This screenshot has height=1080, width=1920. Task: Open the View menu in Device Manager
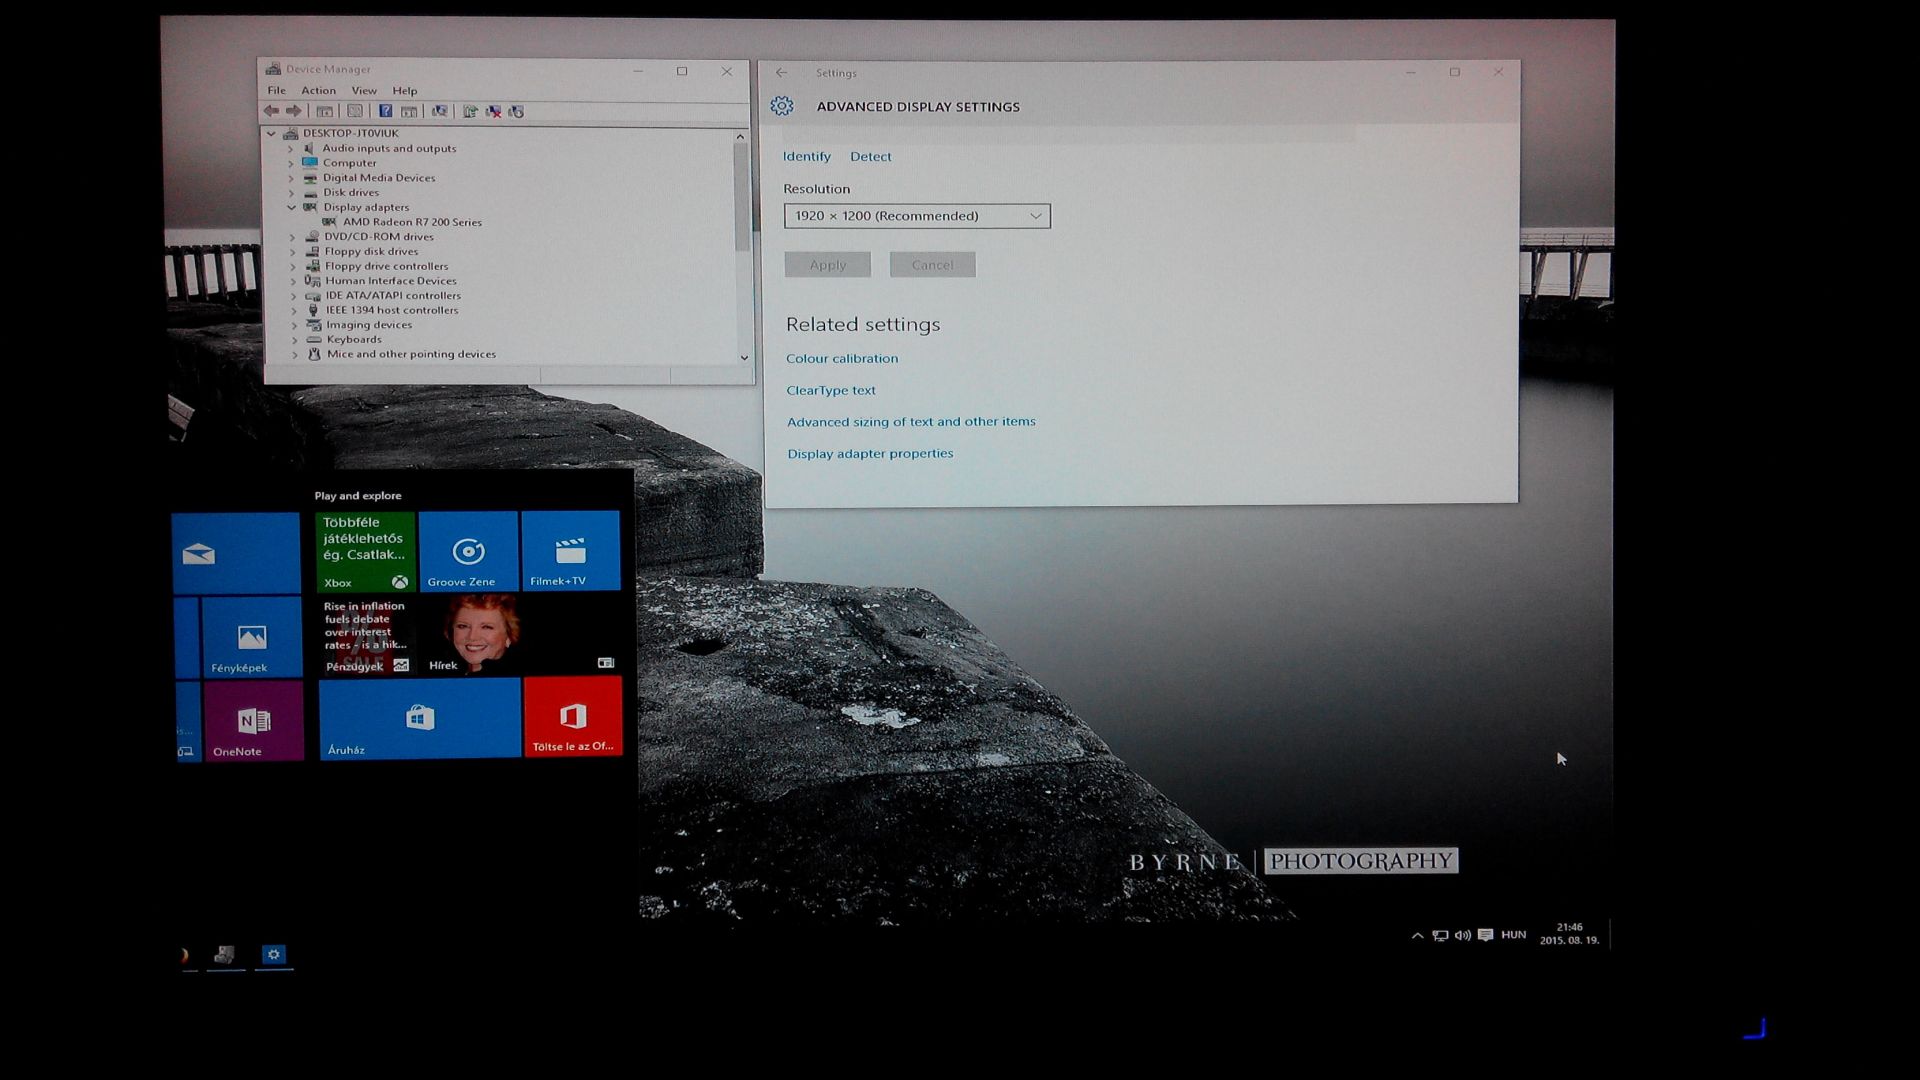pos(364,90)
